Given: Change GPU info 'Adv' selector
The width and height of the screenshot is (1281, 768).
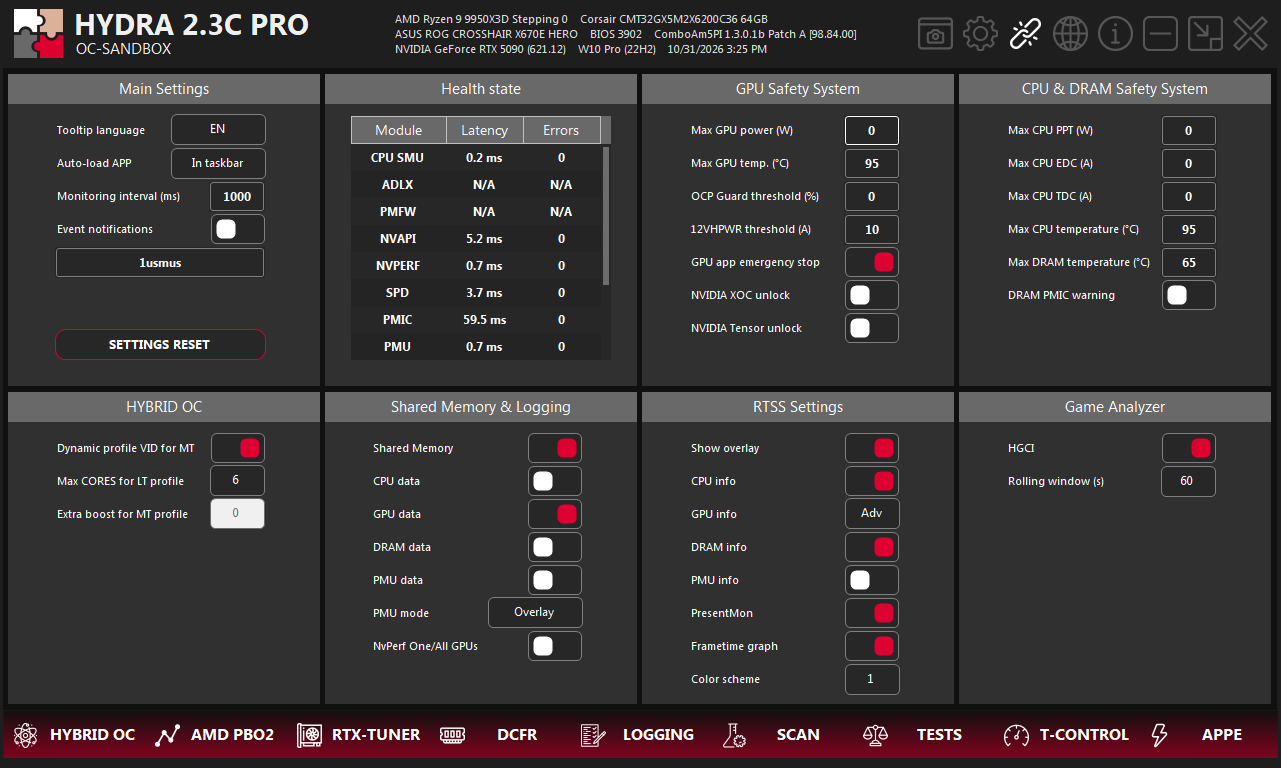Looking at the screenshot, I should (872, 514).
